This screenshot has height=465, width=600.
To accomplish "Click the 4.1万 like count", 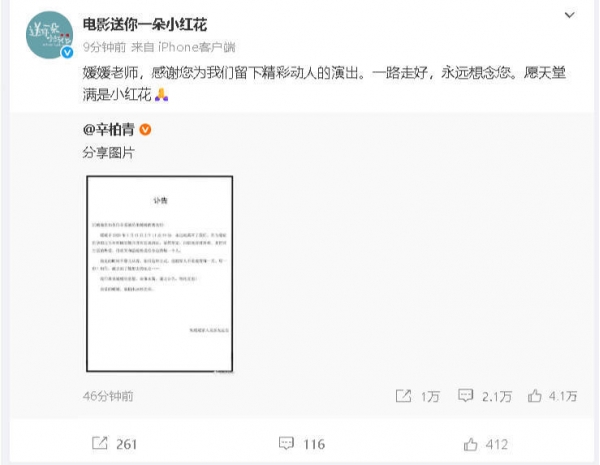I will (x=563, y=396).
